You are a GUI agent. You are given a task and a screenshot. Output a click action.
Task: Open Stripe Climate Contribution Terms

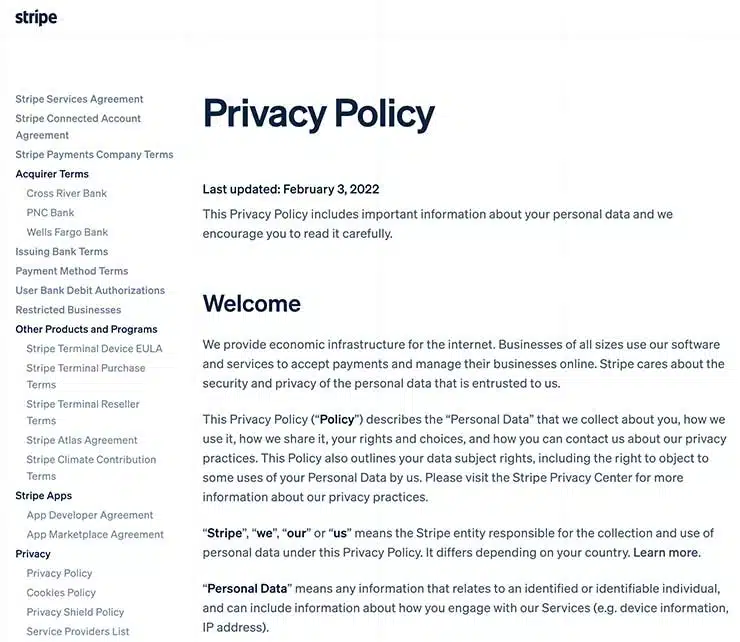click(x=91, y=460)
